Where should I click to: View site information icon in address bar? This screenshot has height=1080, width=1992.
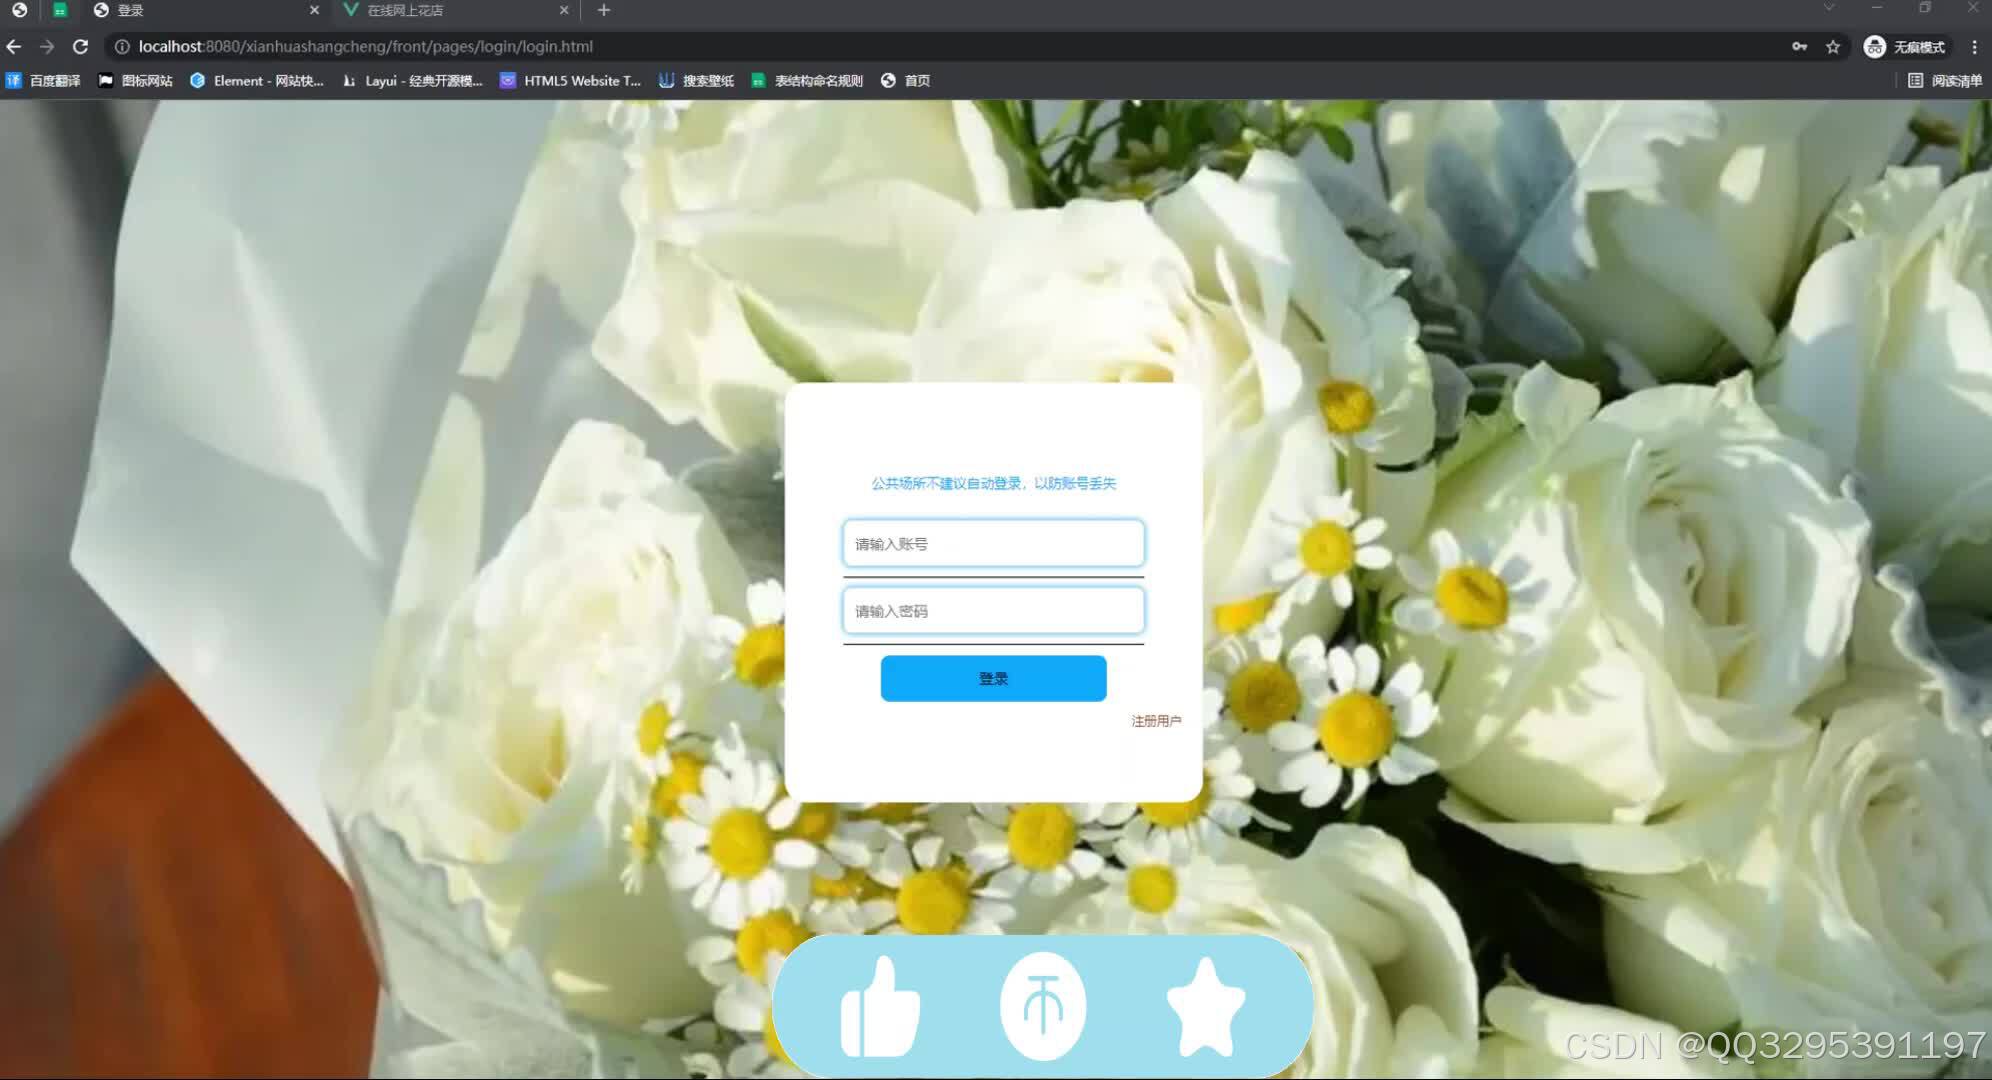click(x=122, y=47)
